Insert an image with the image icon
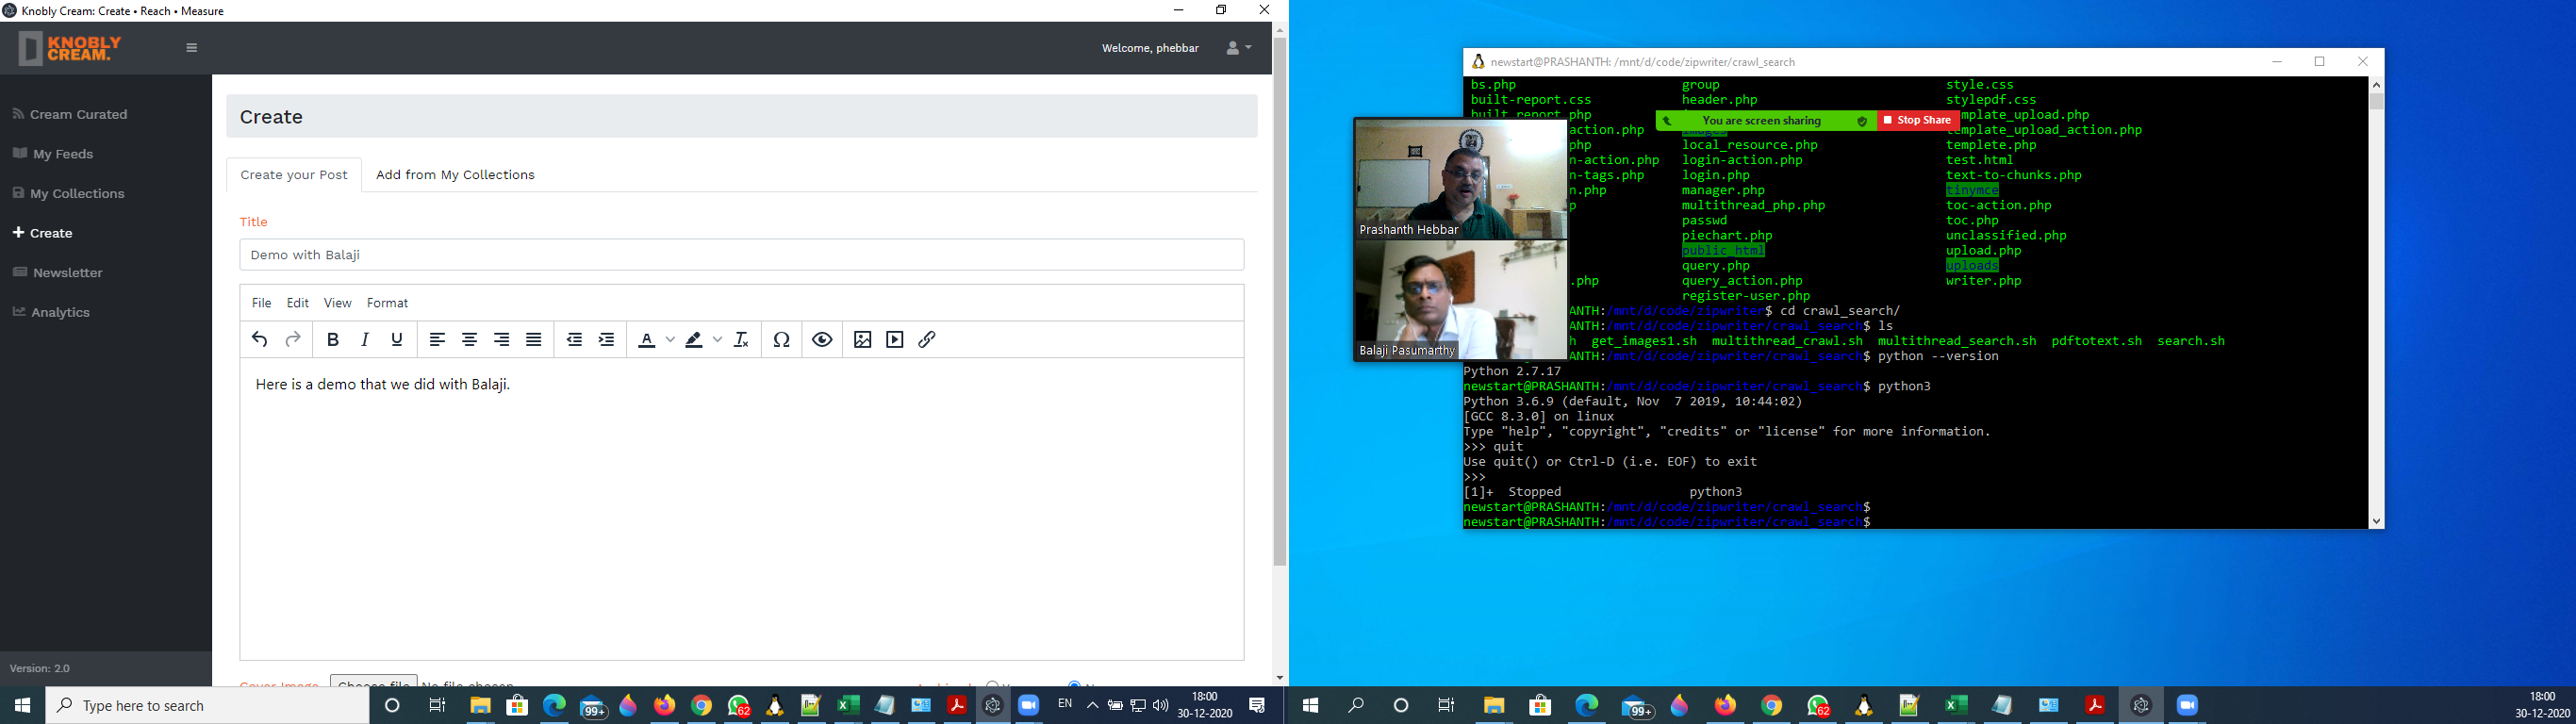 click(862, 340)
